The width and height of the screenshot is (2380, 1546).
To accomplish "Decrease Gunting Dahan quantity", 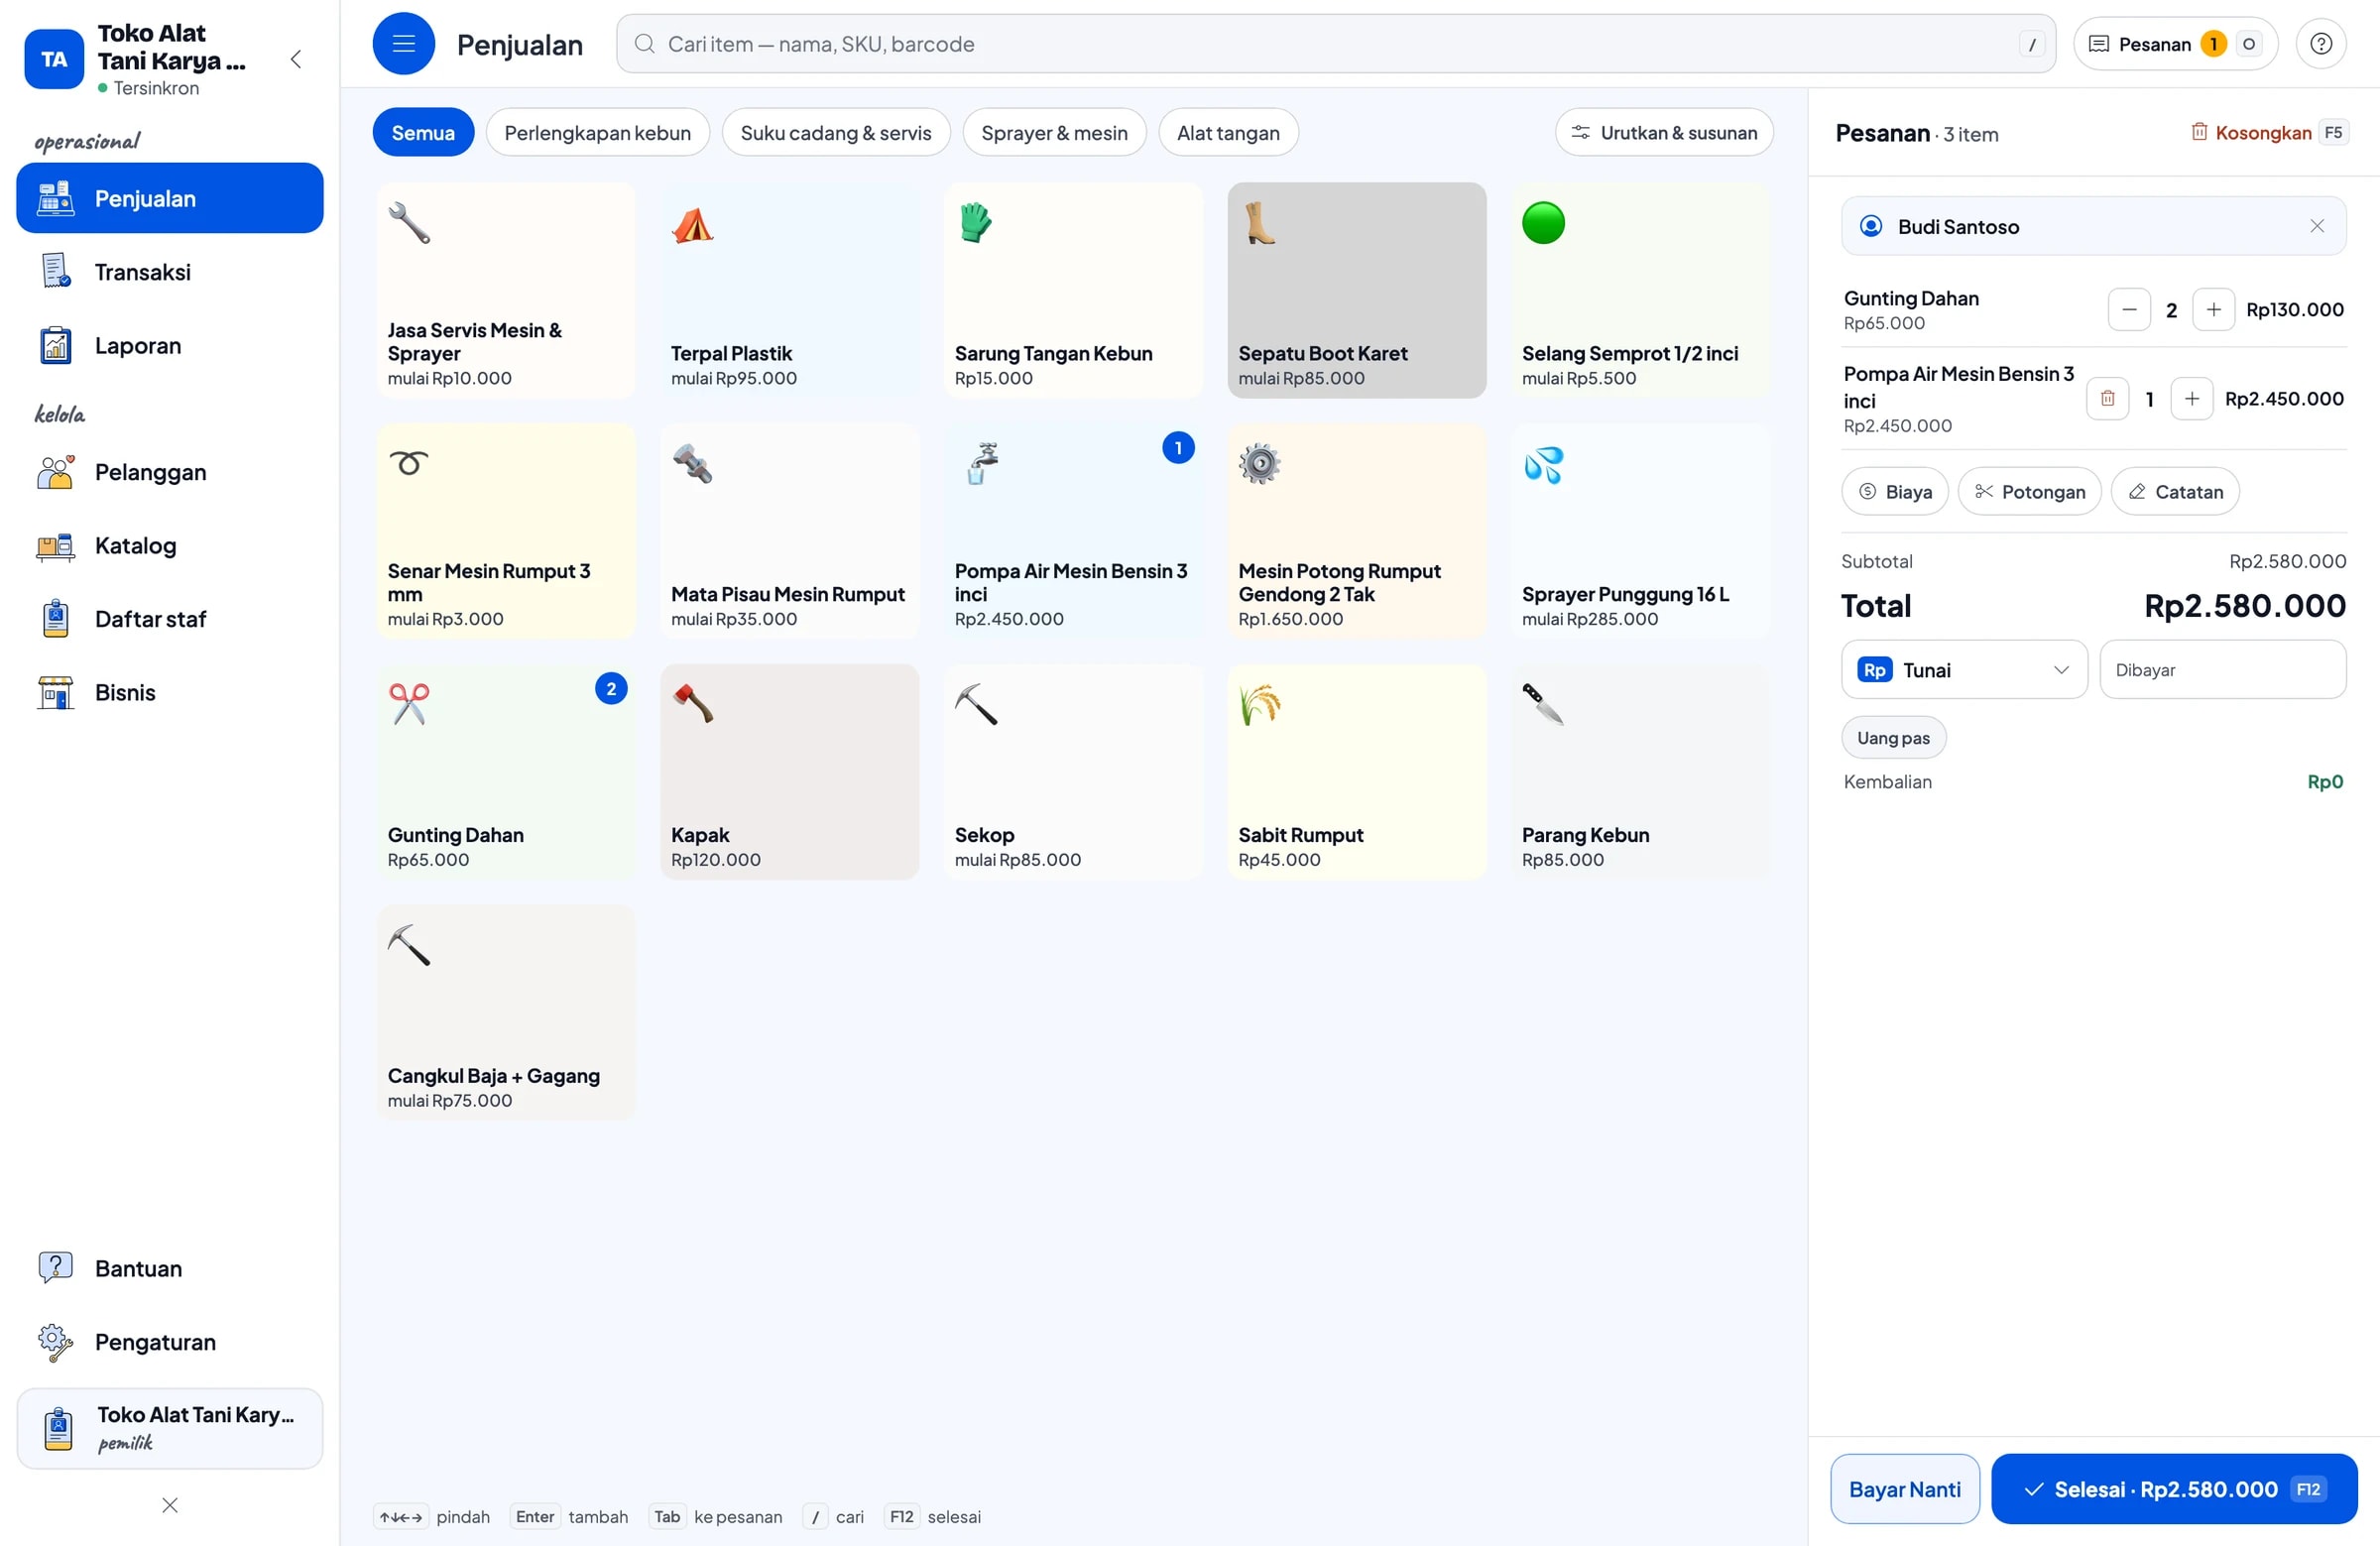I will pos(2129,310).
